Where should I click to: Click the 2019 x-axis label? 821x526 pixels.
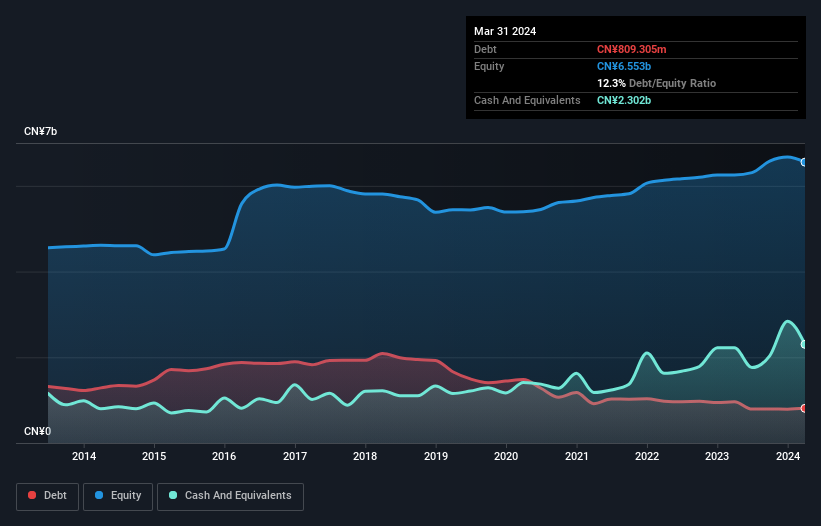pyautogui.click(x=436, y=456)
